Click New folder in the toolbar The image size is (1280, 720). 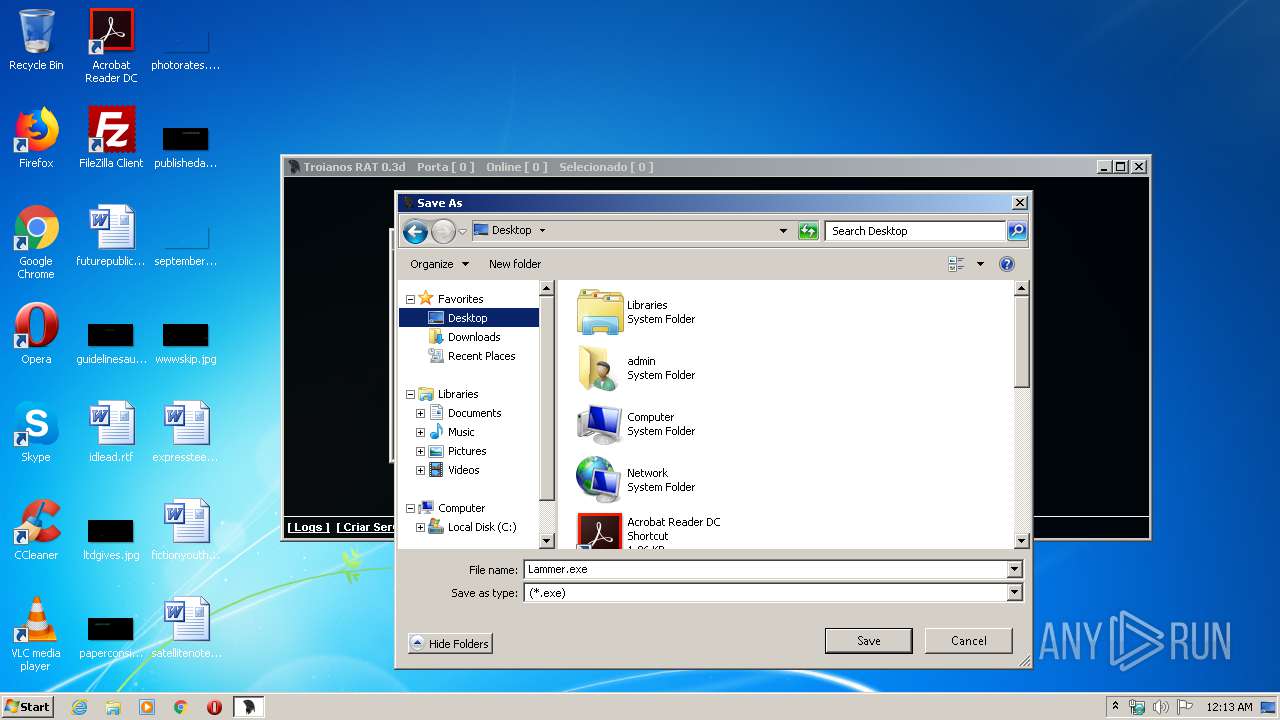click(515, 264)
